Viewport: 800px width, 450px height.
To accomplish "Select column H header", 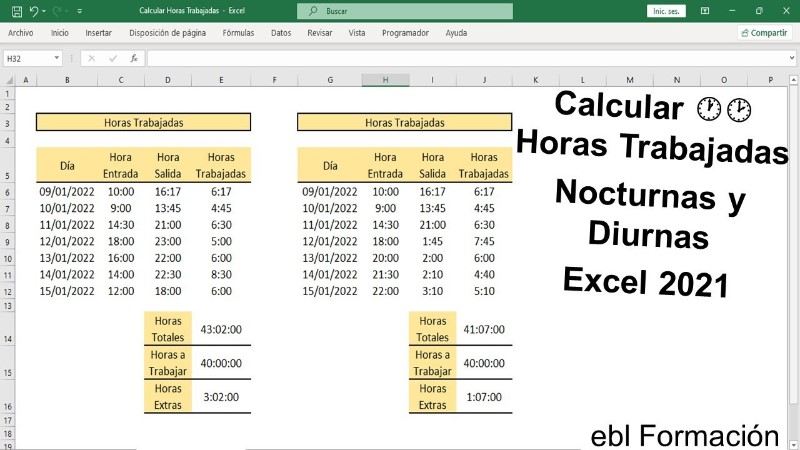I will tap(383, 80).
